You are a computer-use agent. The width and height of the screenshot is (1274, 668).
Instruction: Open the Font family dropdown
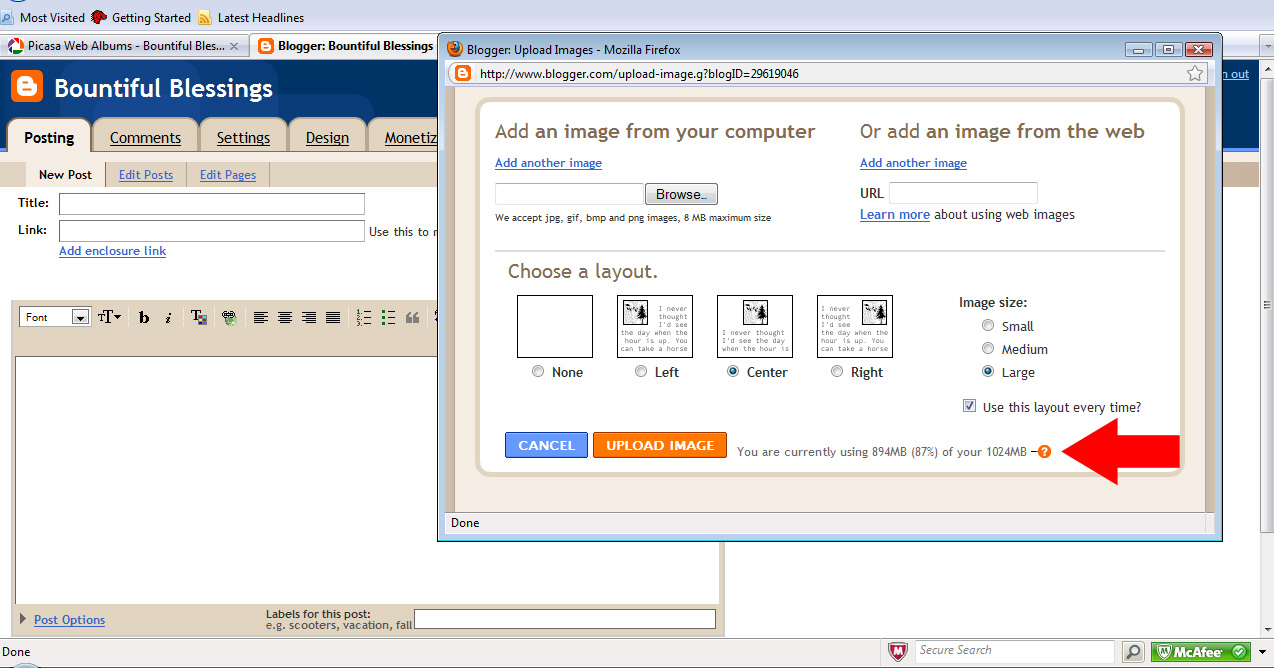click(x=56, y=317)
